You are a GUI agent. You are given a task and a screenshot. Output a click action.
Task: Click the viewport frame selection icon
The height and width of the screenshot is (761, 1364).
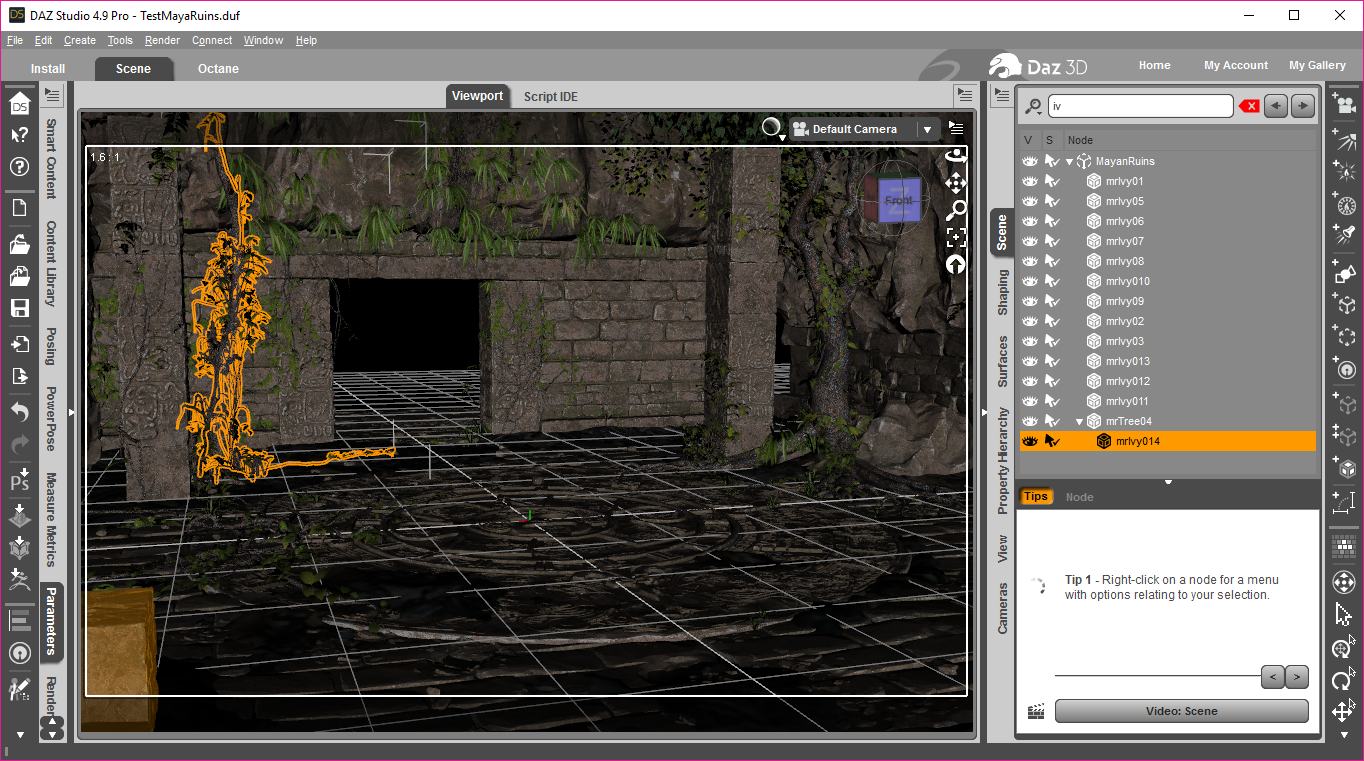coord(956,237)
